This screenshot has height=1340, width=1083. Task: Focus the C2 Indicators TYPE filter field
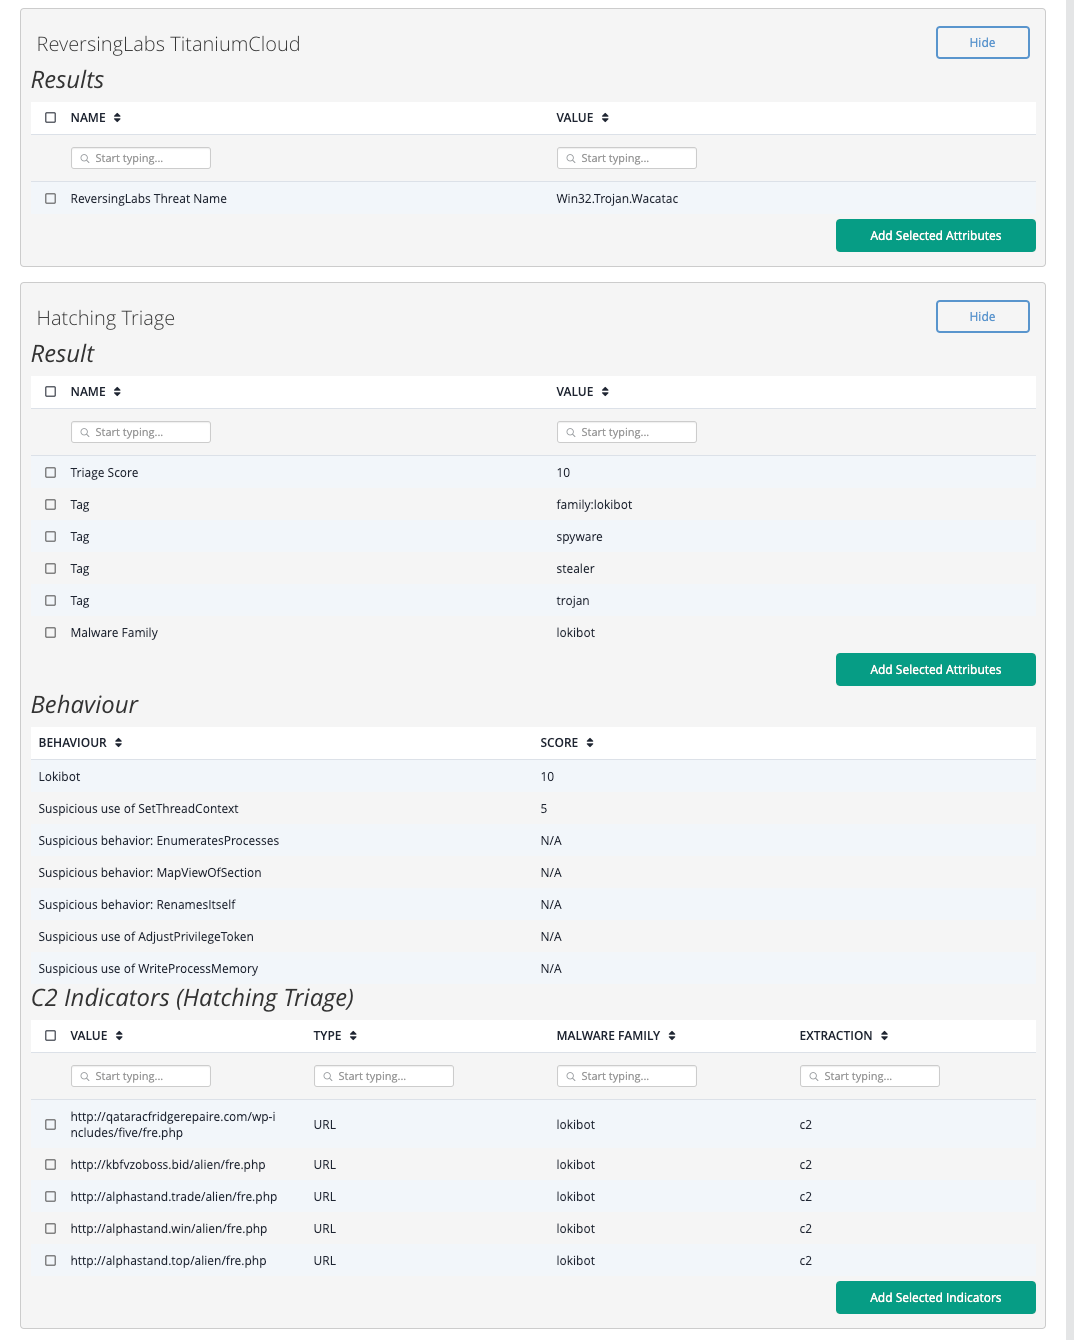pos(384,1076)
